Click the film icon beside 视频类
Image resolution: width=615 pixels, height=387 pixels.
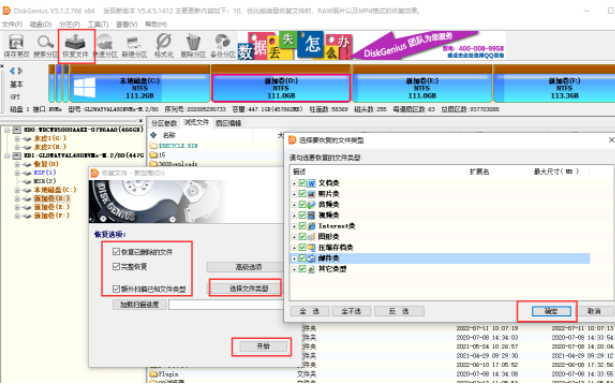click(311, 215)
